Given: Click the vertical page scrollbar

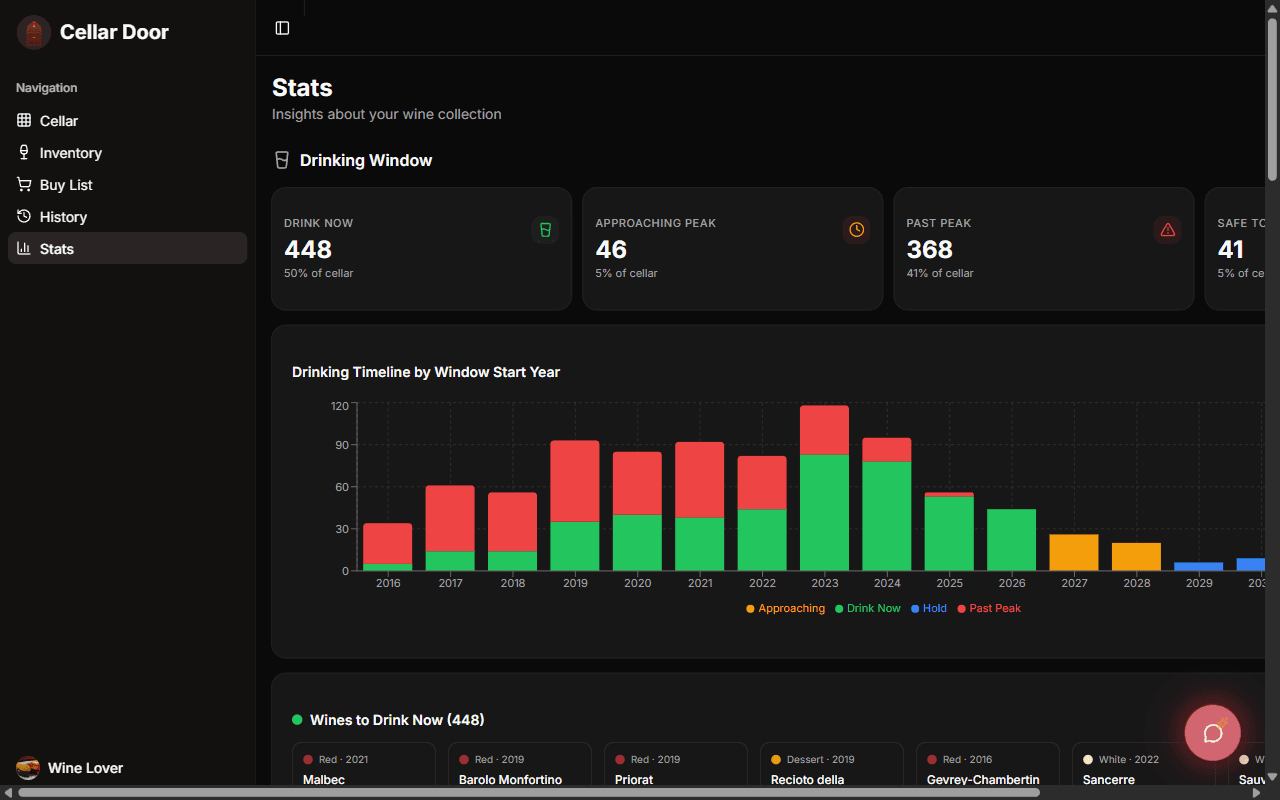Looking at the screenshot, I should coord(1272,100).
